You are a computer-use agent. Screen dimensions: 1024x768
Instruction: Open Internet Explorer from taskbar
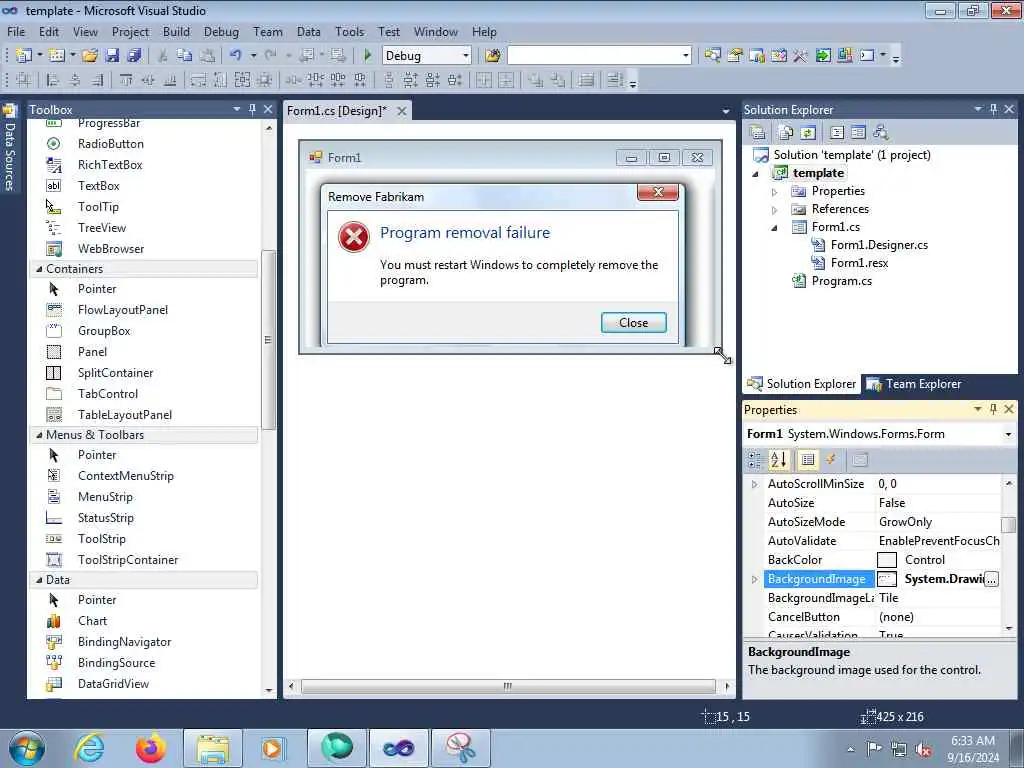(89, 748)
